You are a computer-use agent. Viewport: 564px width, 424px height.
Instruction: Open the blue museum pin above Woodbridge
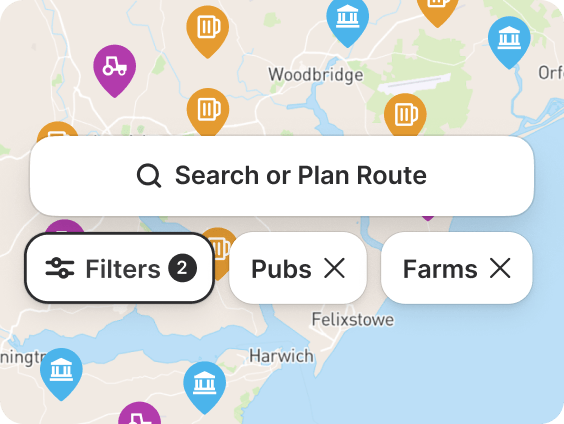(347, 18)
